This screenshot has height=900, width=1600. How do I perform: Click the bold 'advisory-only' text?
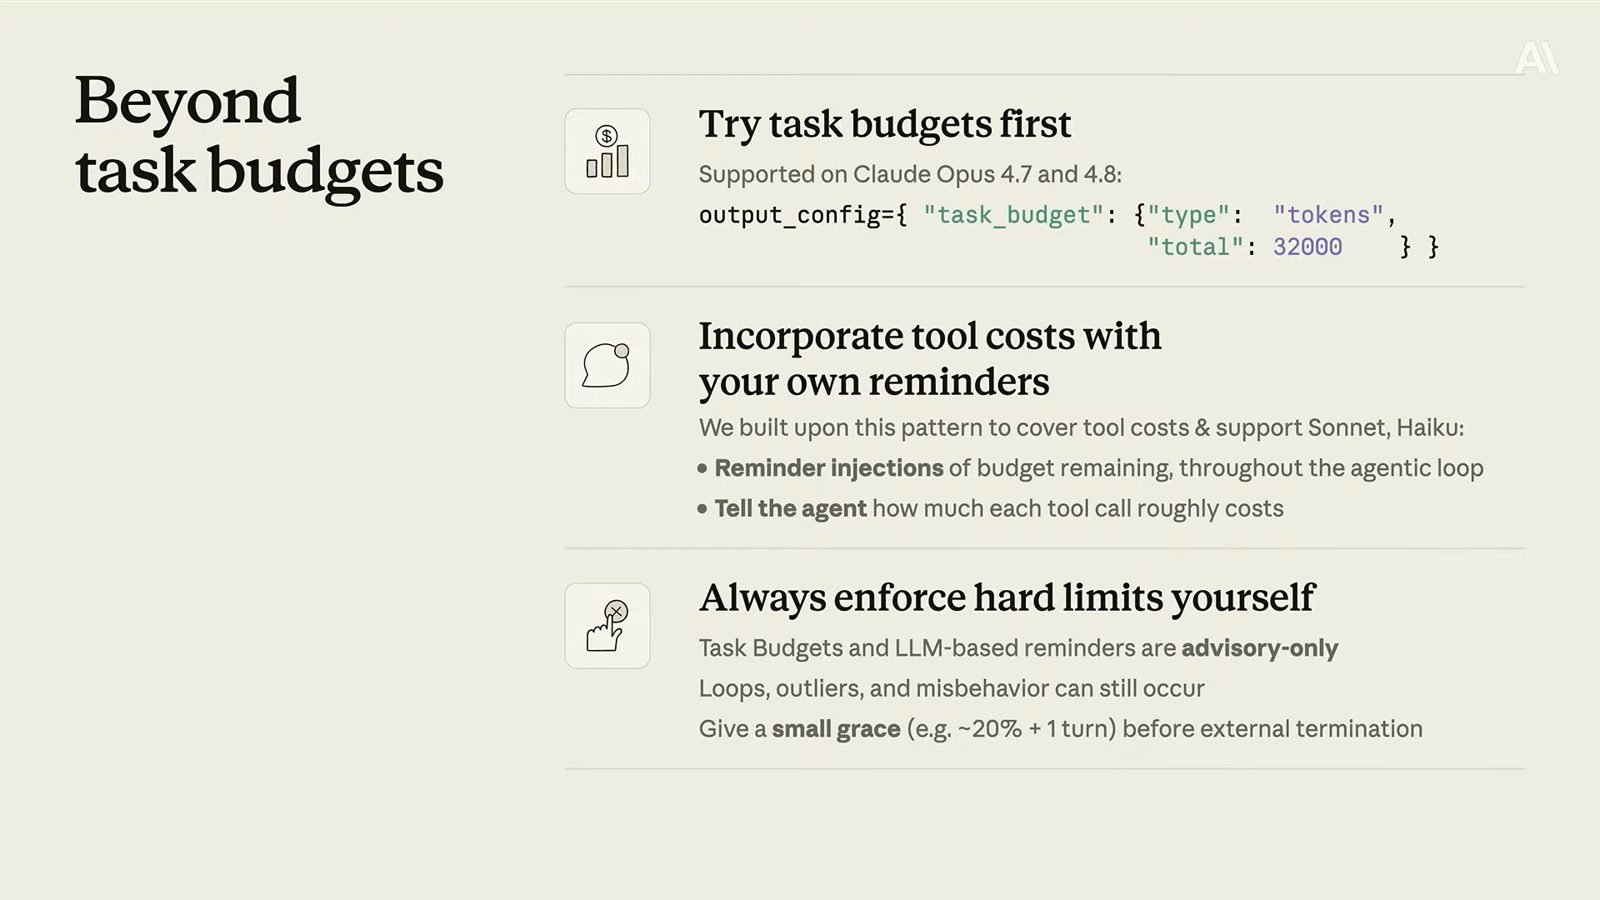point(1259,648)
